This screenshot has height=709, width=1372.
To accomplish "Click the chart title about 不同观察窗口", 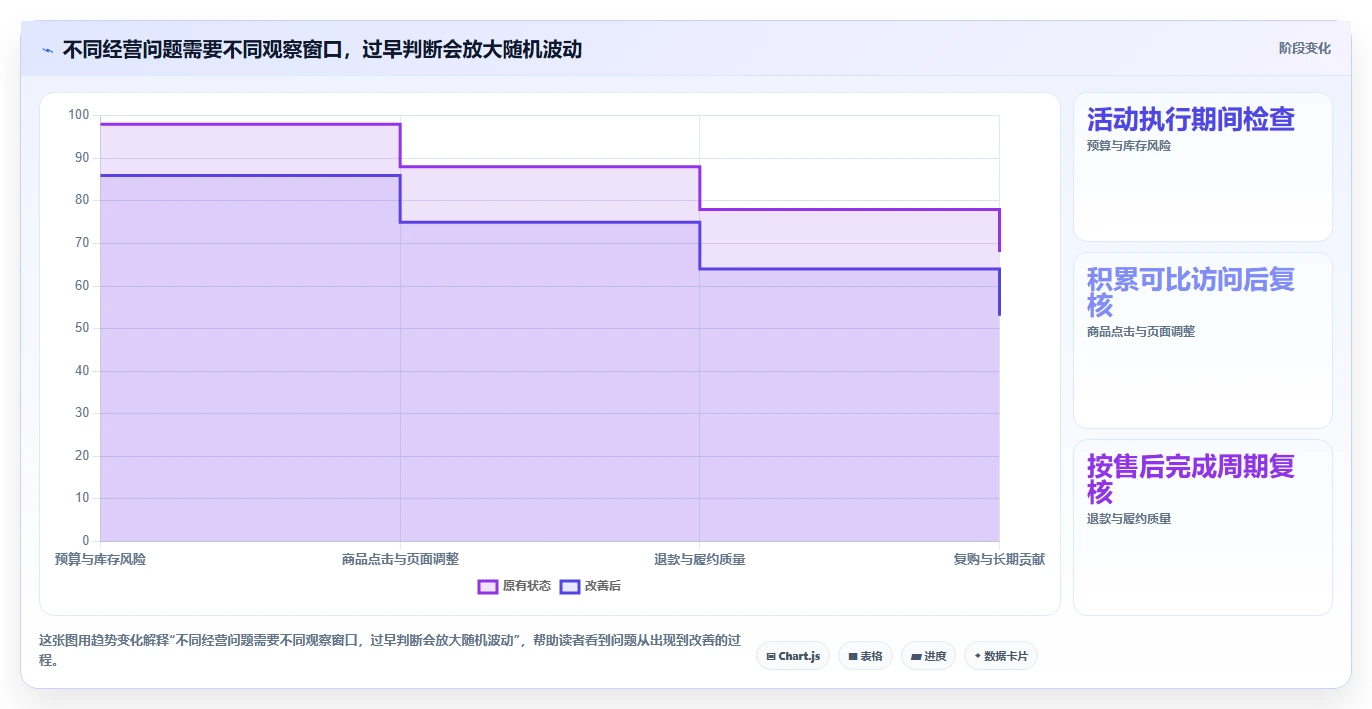I will point(322,49).
